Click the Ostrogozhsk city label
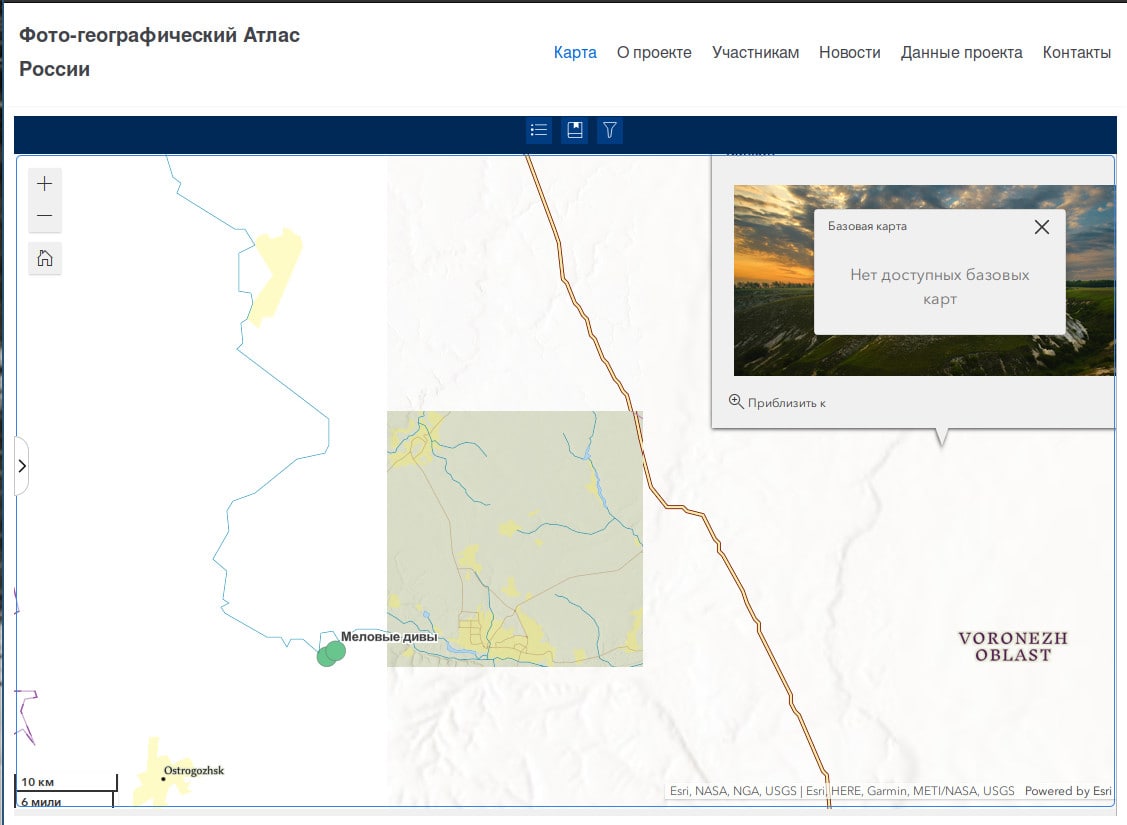1127x825 pixels. point(194,770)
